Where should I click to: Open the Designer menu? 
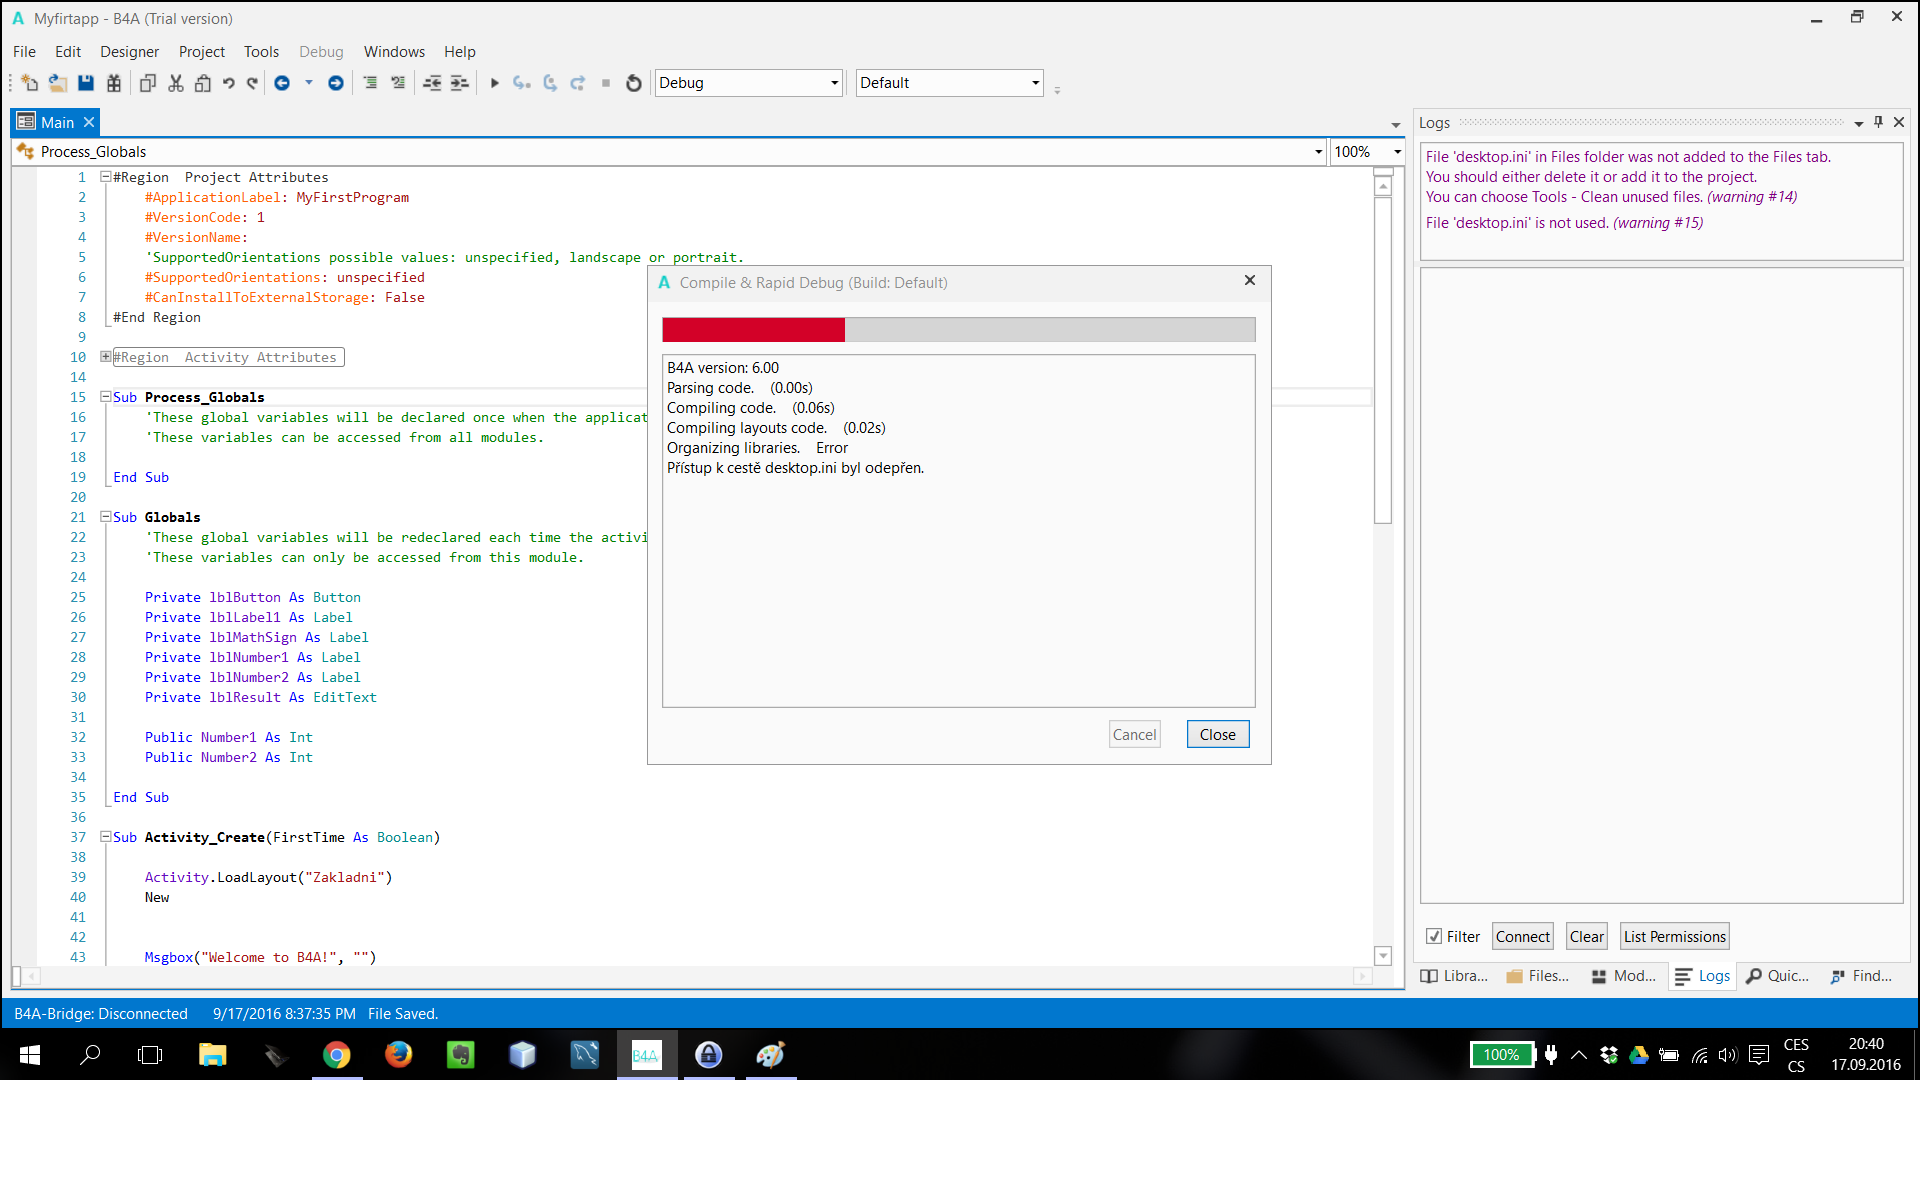[129, 52]
